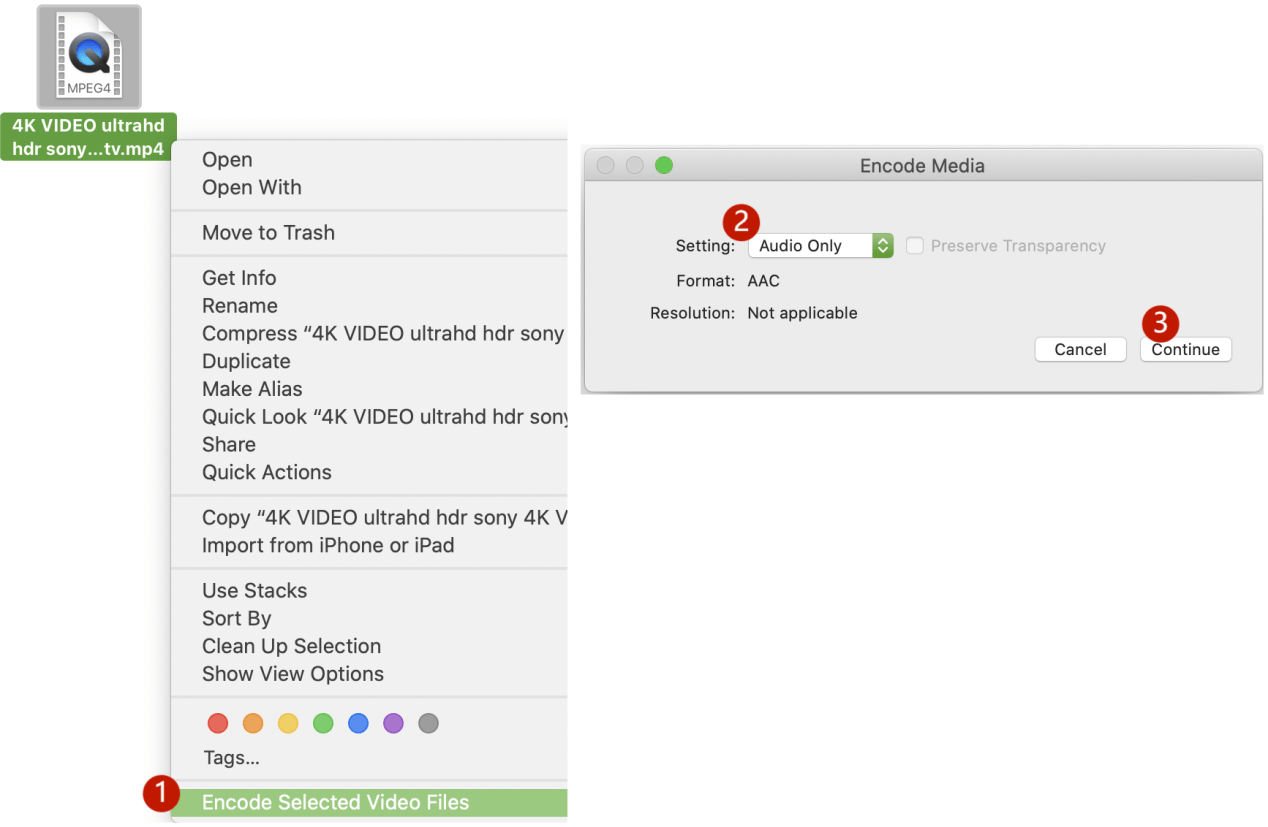Screen dimensions: 1268x827
Task: Pick the gray tag color dot
Action: point(428,723)
